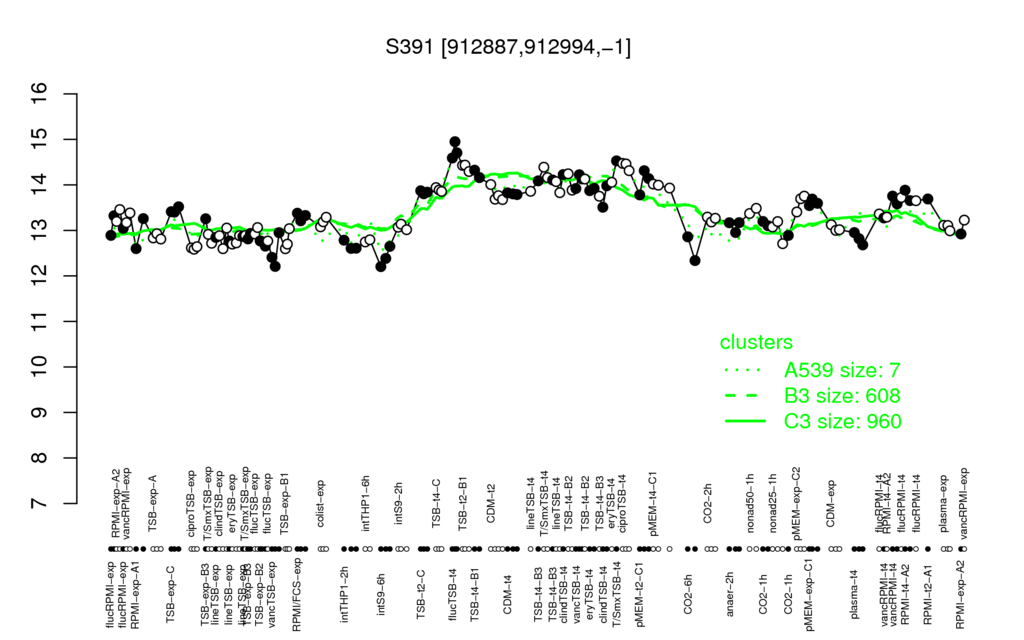
Task: Click the TSB-exp-C axis label
Action: (x=170, y=592)
